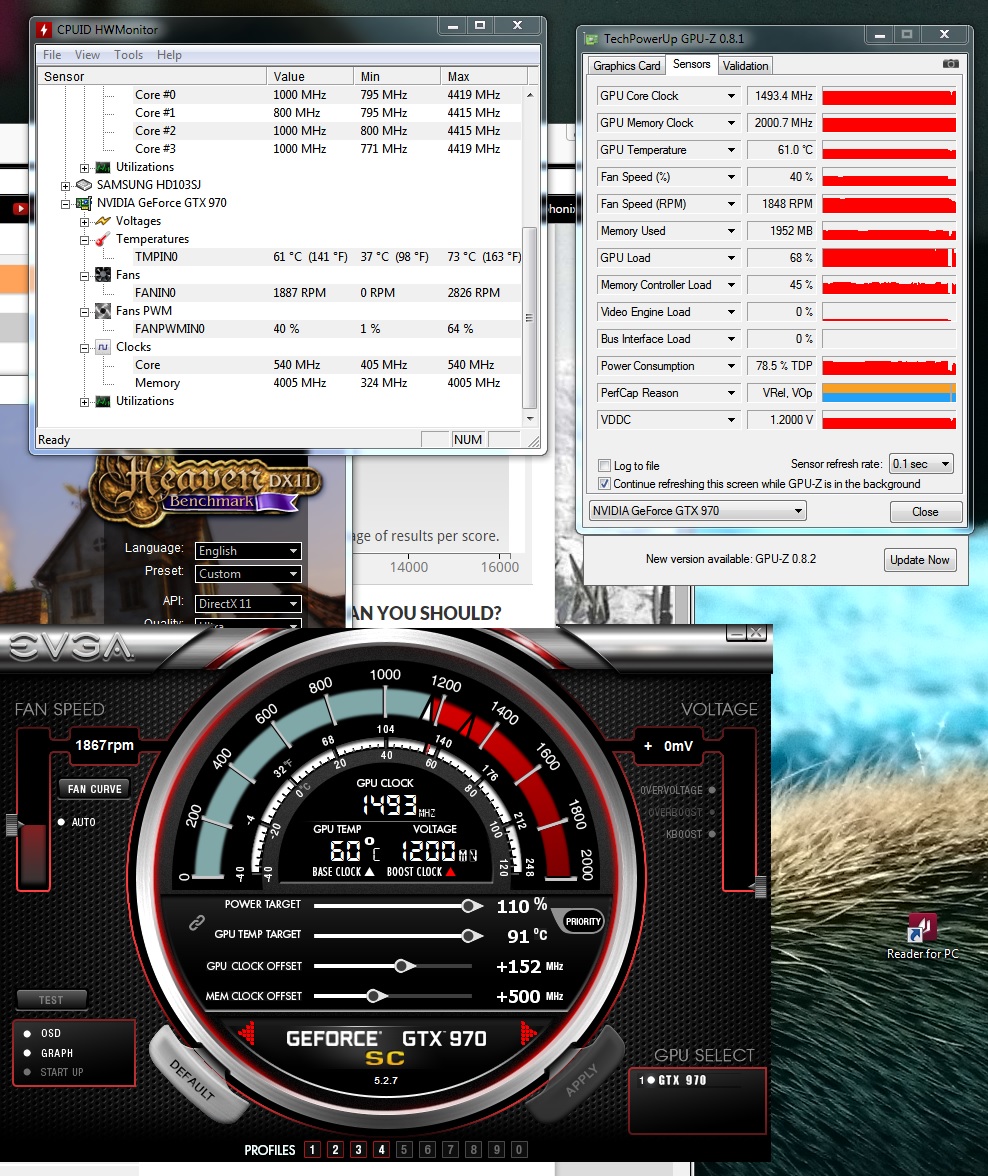The height and width of the screenshot is (1176, 988).
Task: Click the EVGA logo in Precision
Action: click(x=71, y=647)
